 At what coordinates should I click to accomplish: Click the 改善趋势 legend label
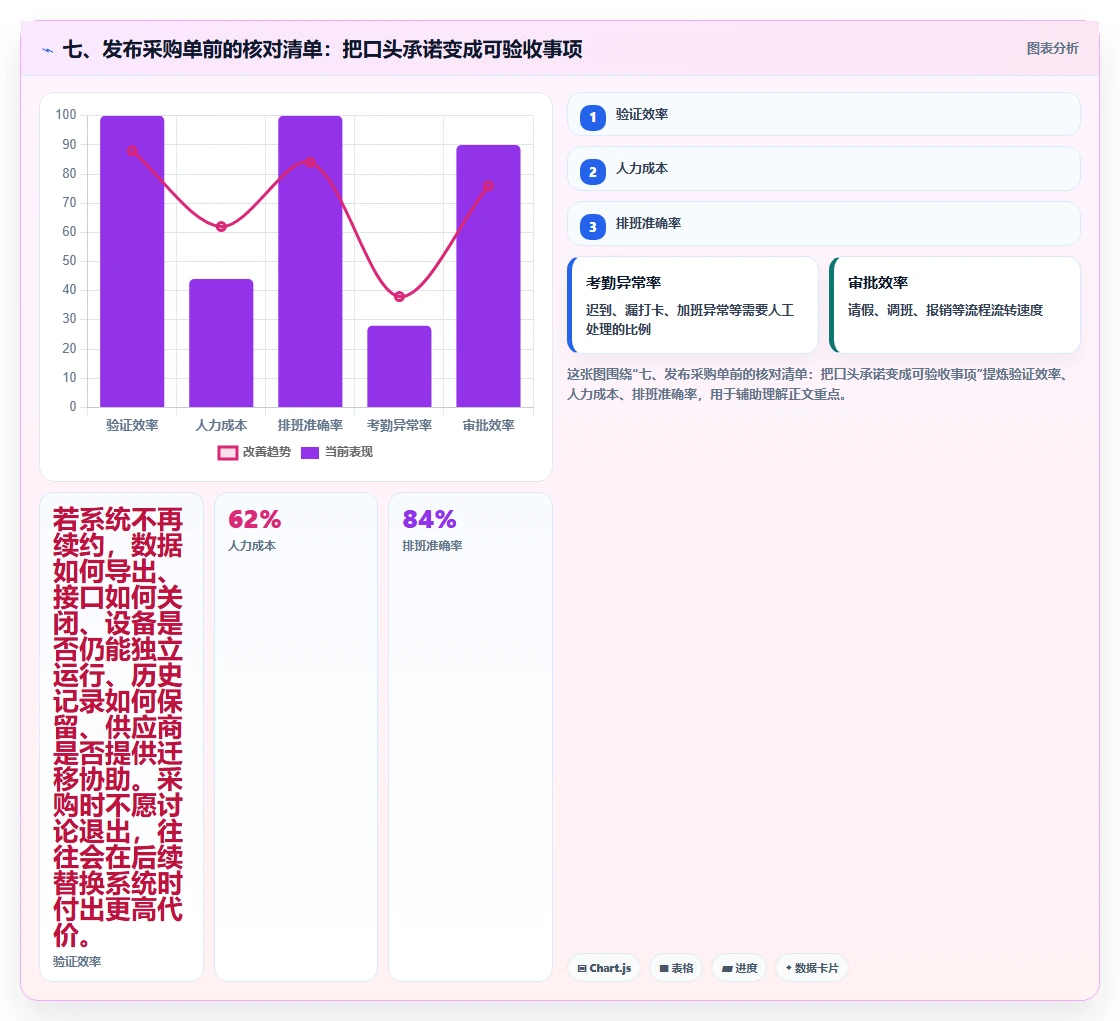pos(266,452)
